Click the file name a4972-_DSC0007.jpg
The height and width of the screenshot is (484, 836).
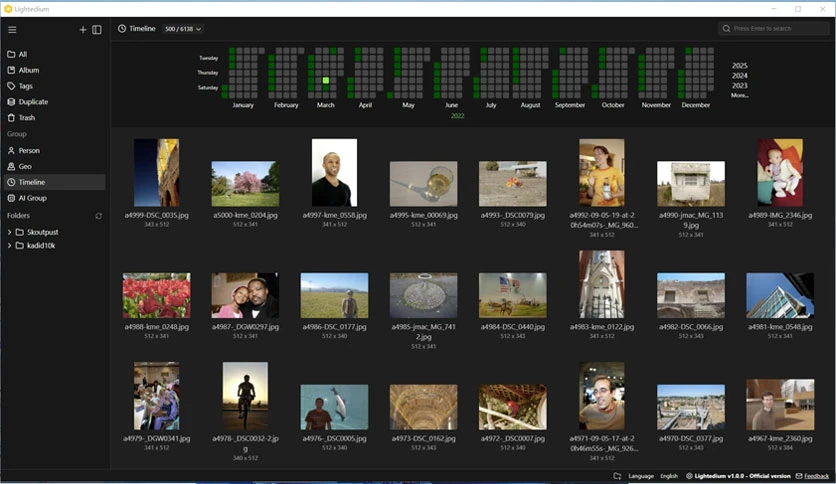512,439
